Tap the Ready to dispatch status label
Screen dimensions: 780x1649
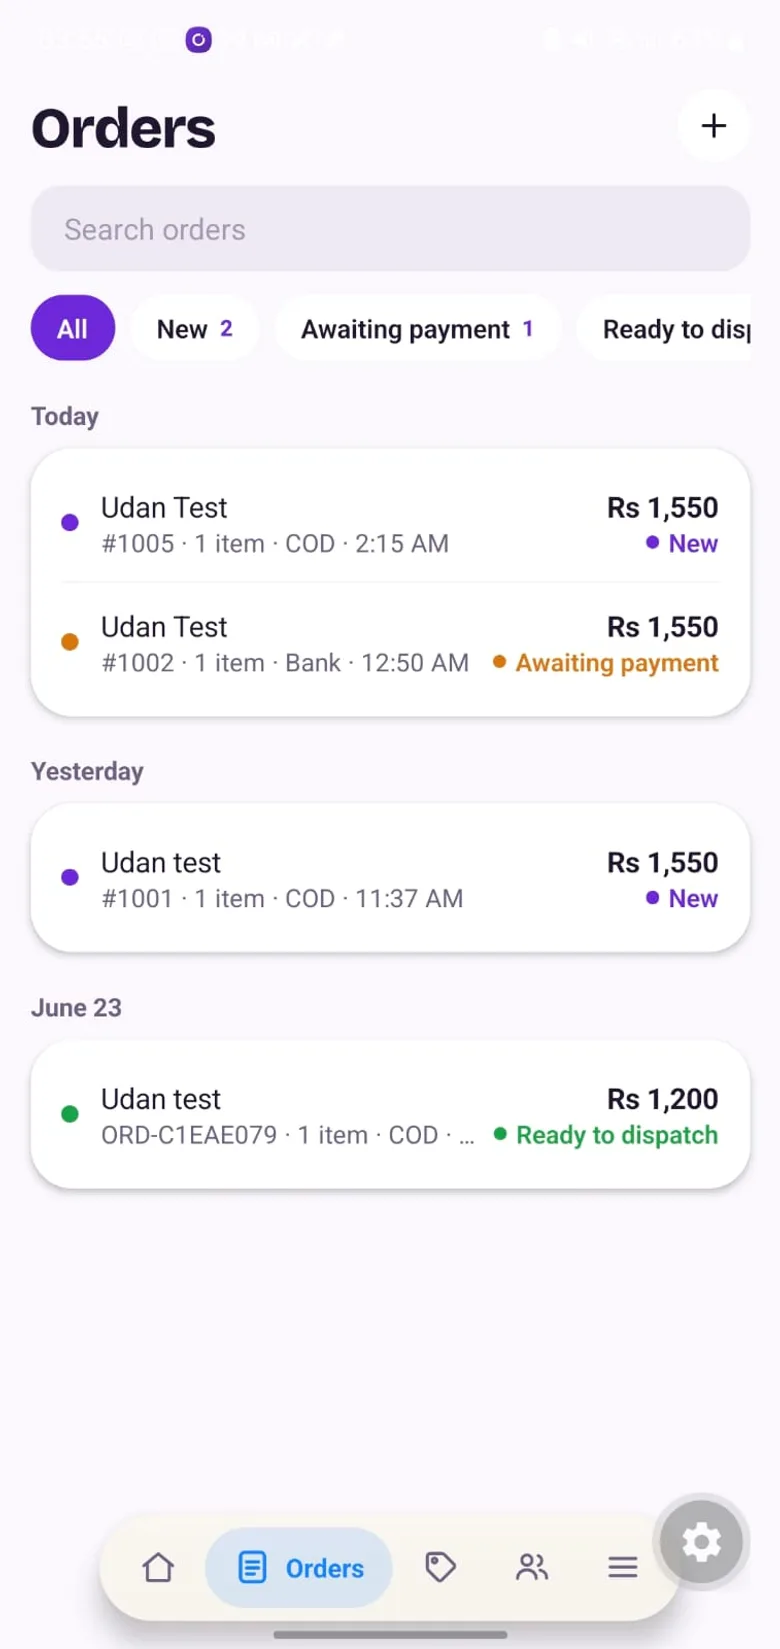[x=606, y=1135]
